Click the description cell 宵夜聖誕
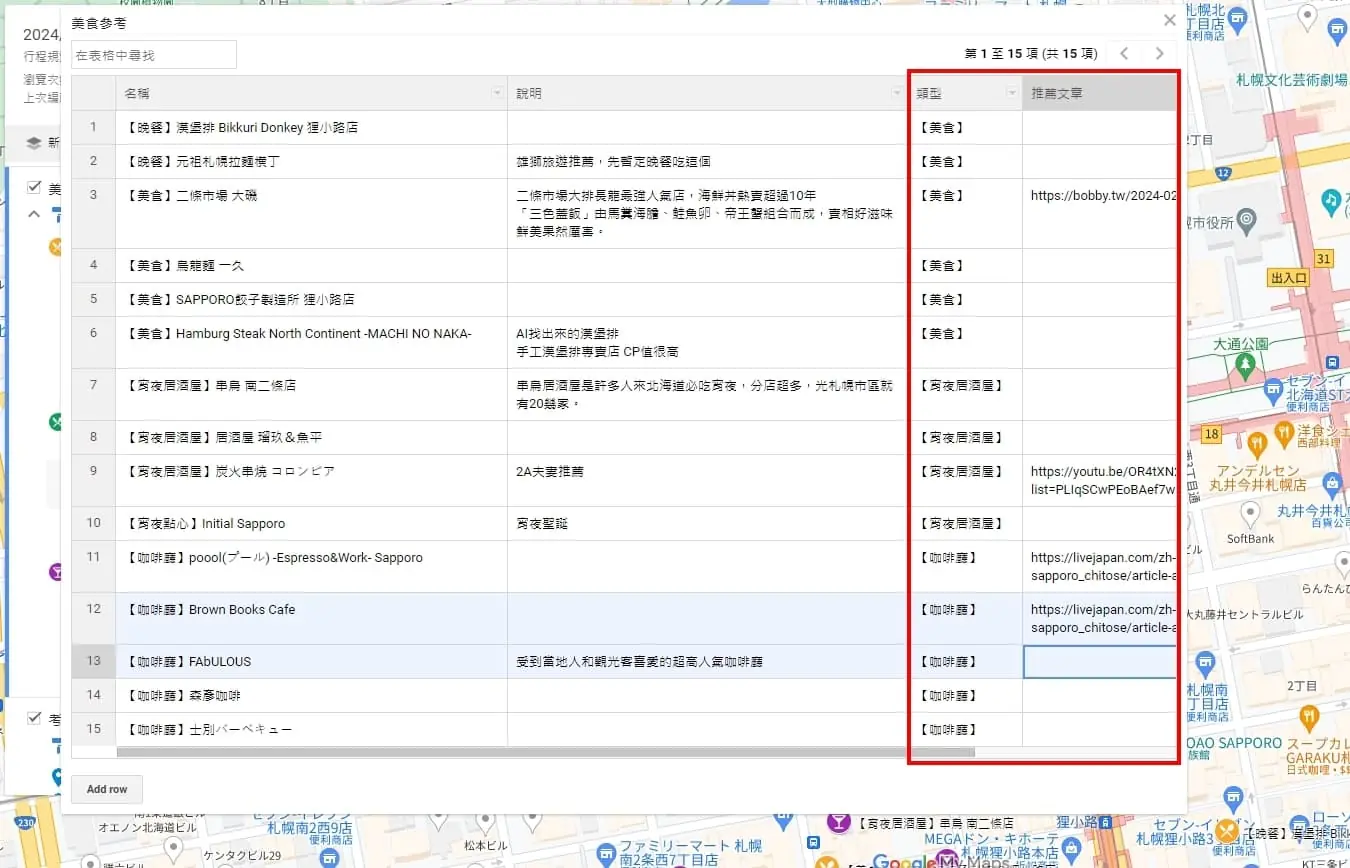 tap(707, 523)
